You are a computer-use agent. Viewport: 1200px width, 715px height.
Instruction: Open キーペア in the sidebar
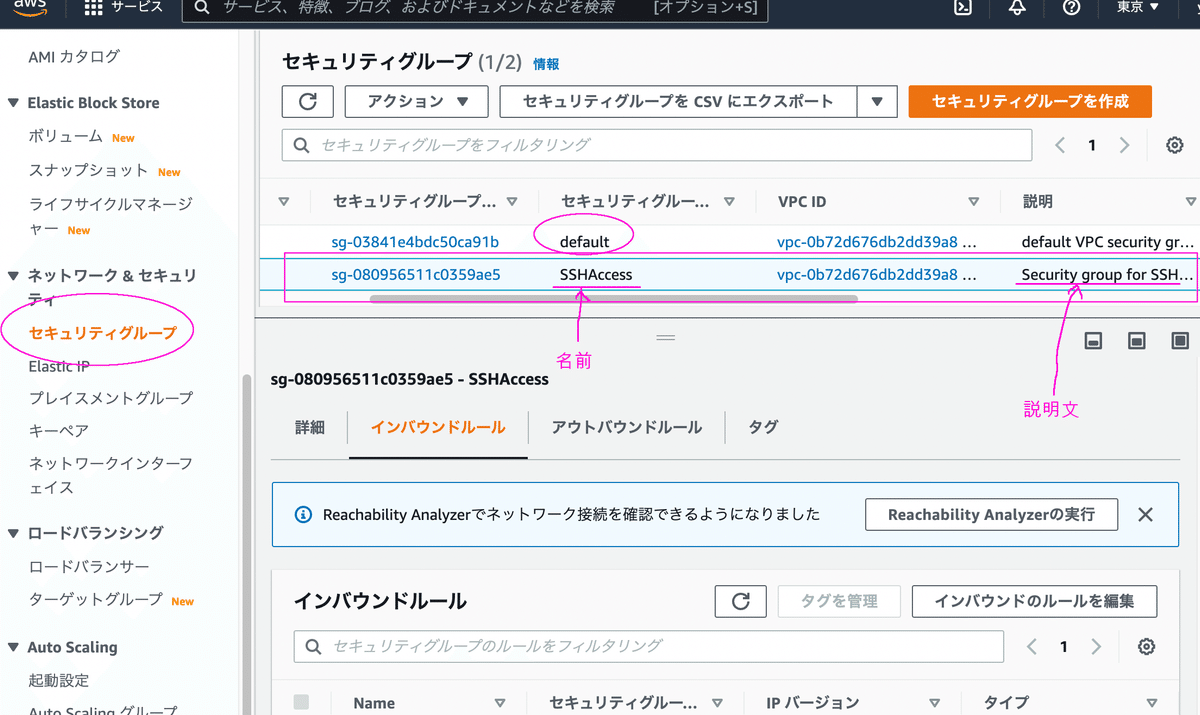[x=59, y=431]
